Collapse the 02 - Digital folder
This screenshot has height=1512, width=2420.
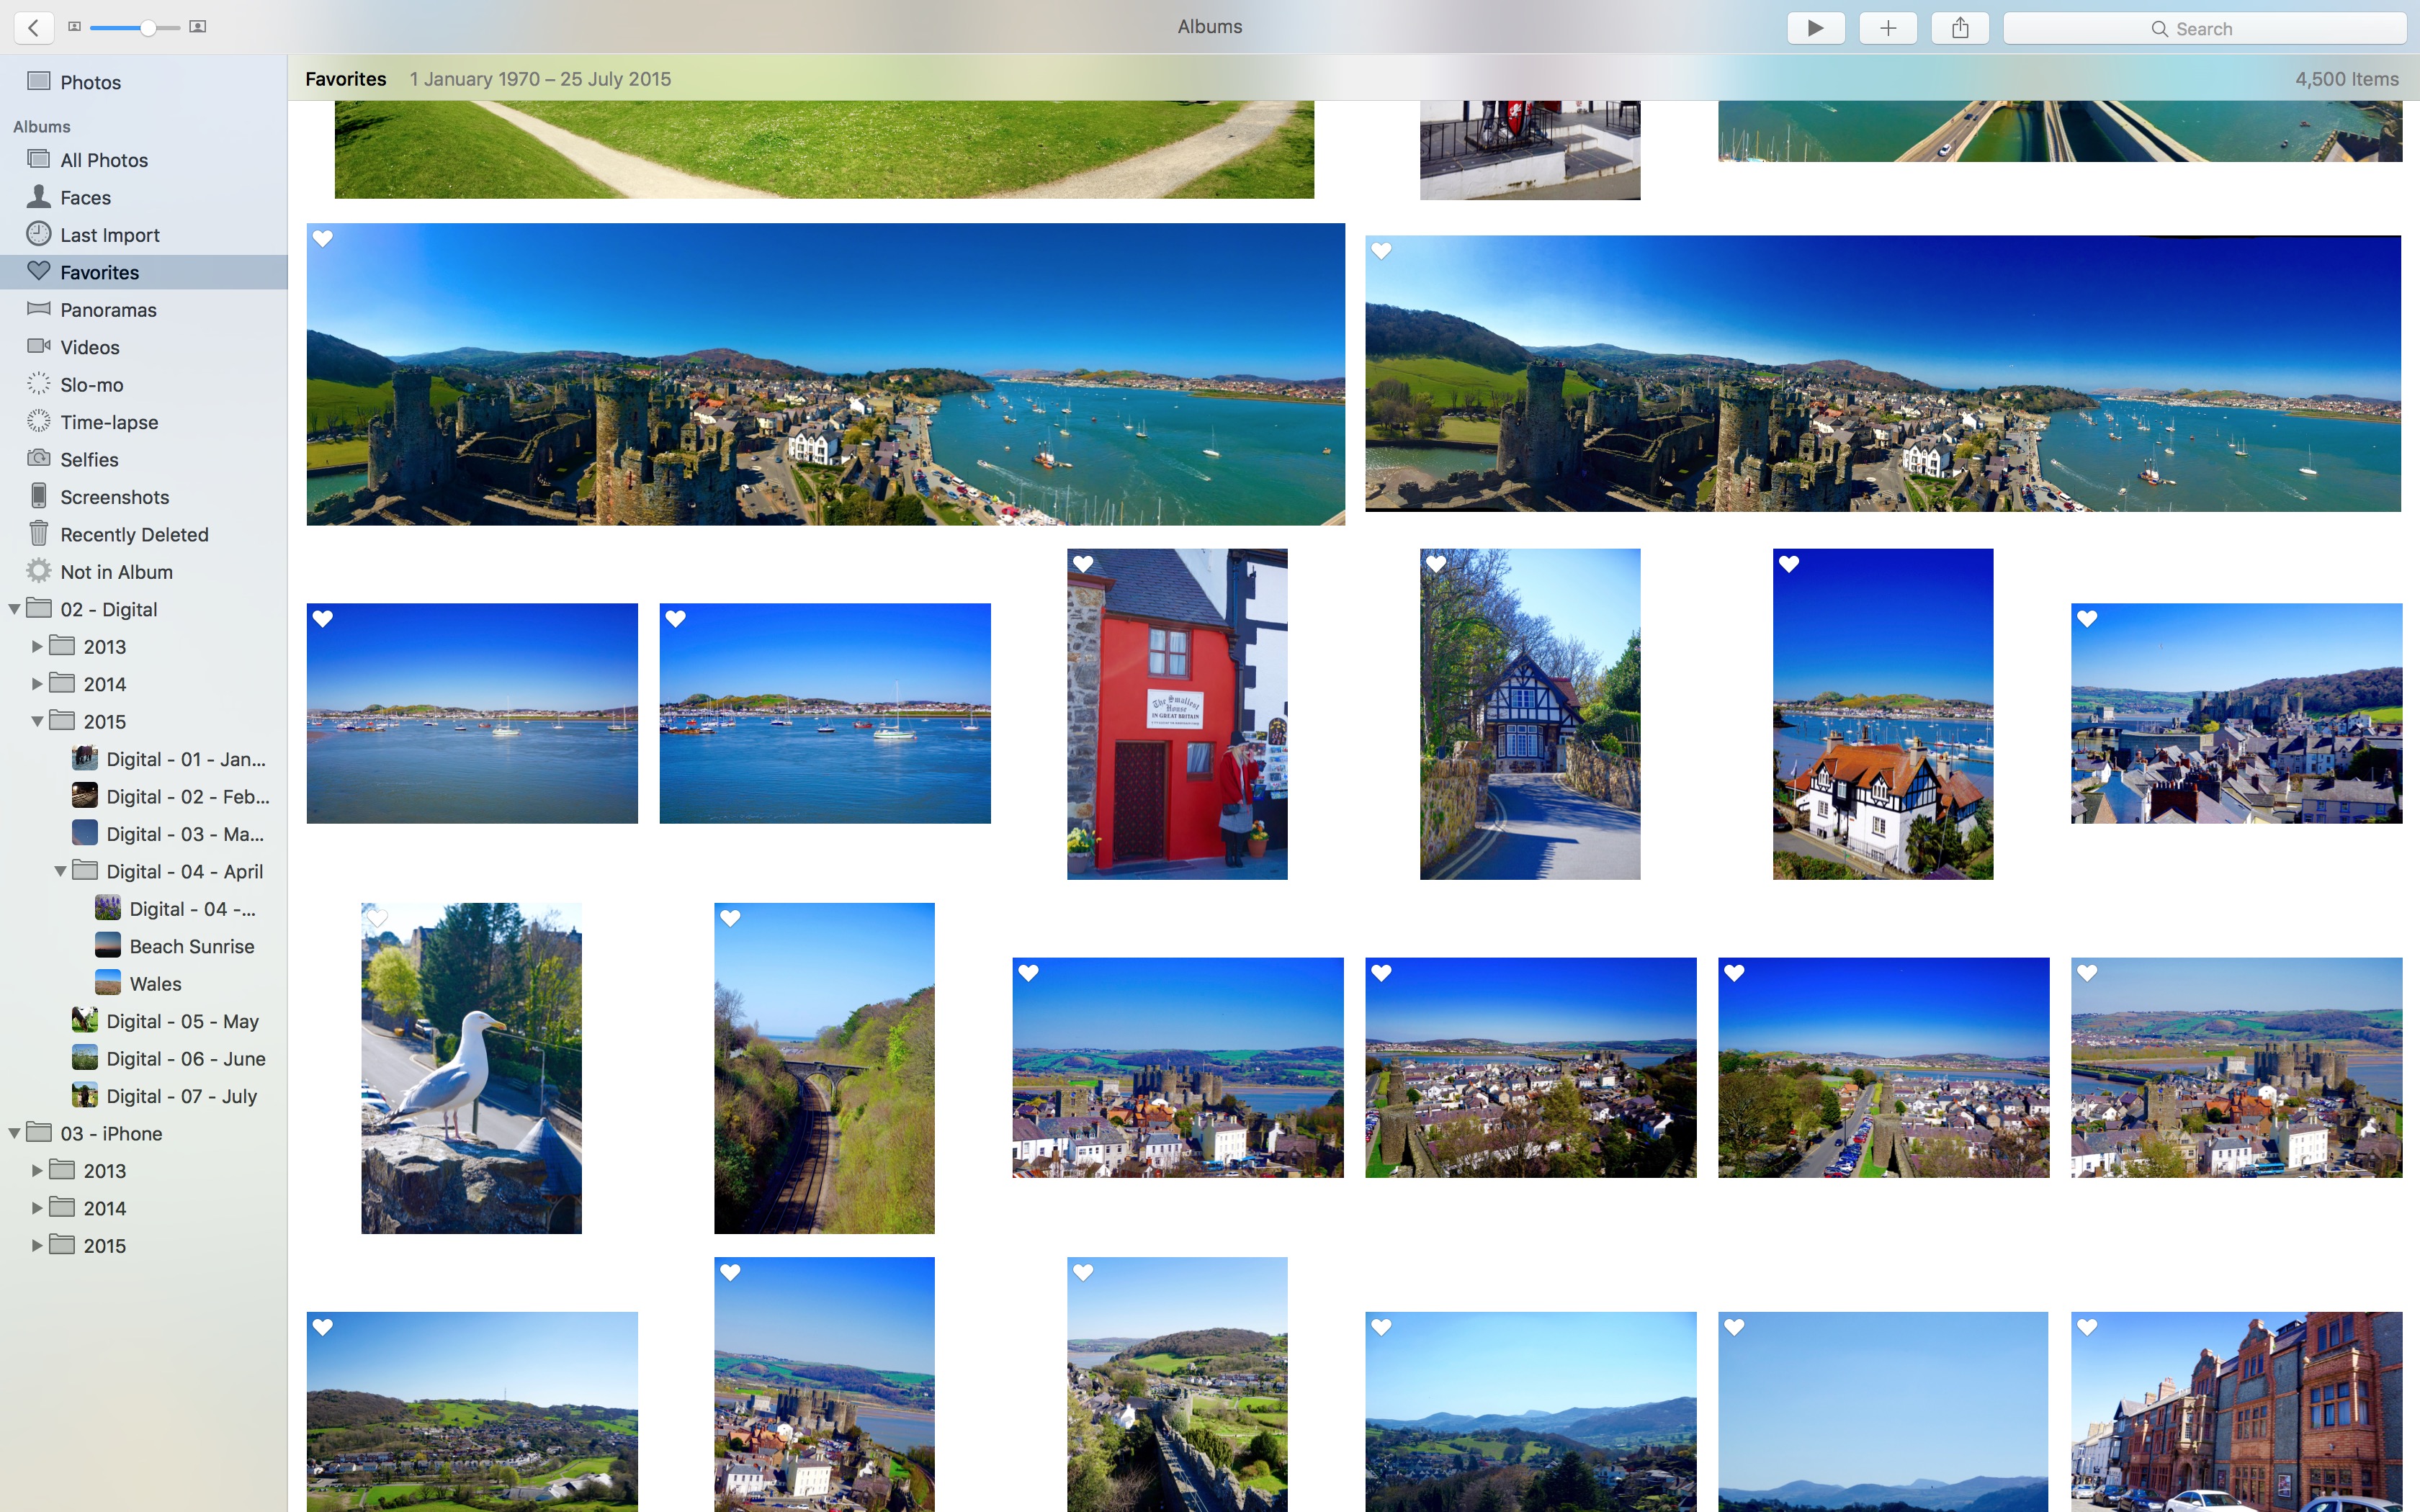point(15,609)
